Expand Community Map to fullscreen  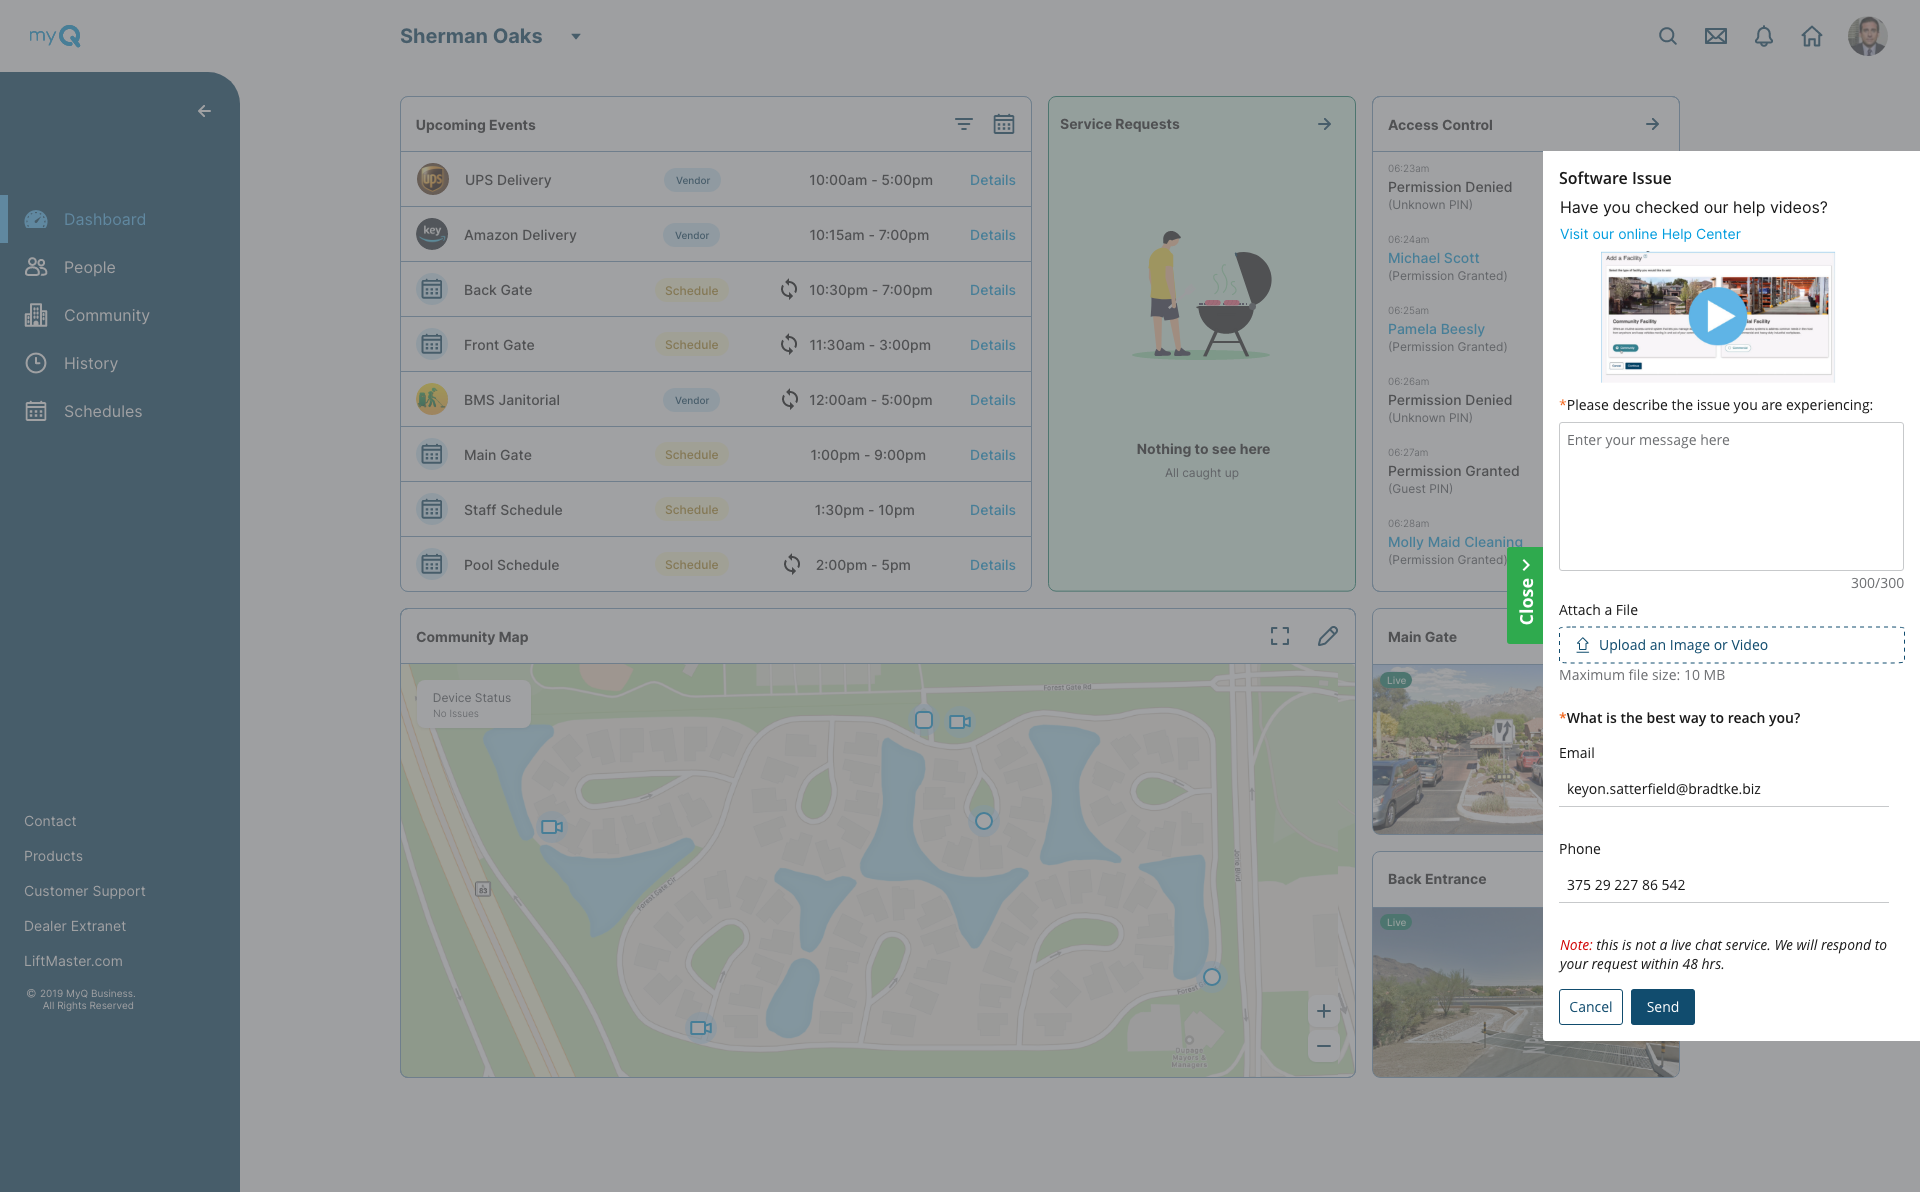[1279, 636]
